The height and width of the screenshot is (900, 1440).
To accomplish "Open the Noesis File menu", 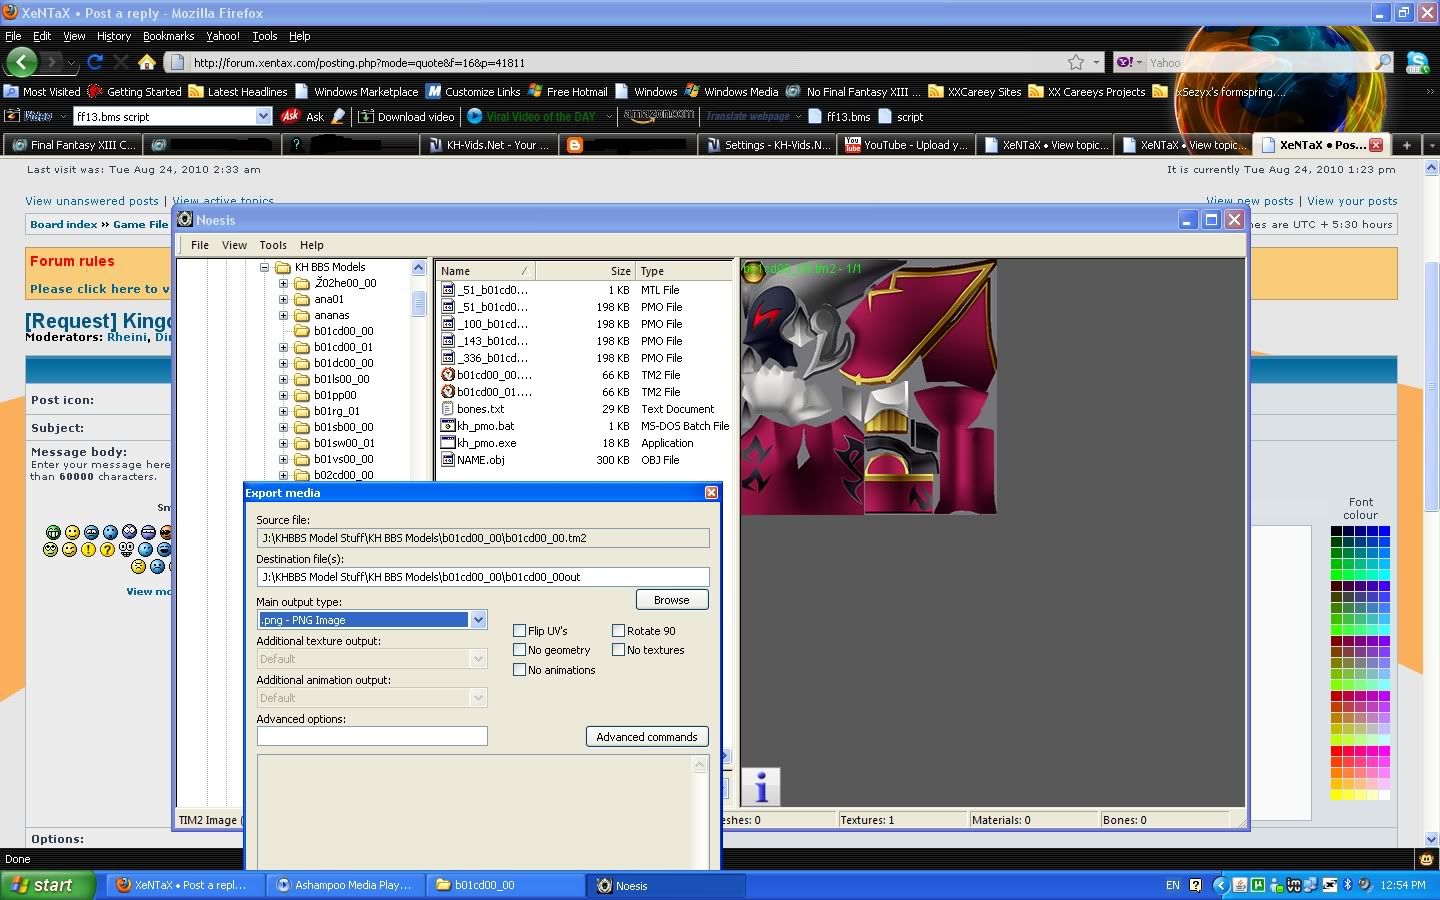I will (x=200, y=245).
